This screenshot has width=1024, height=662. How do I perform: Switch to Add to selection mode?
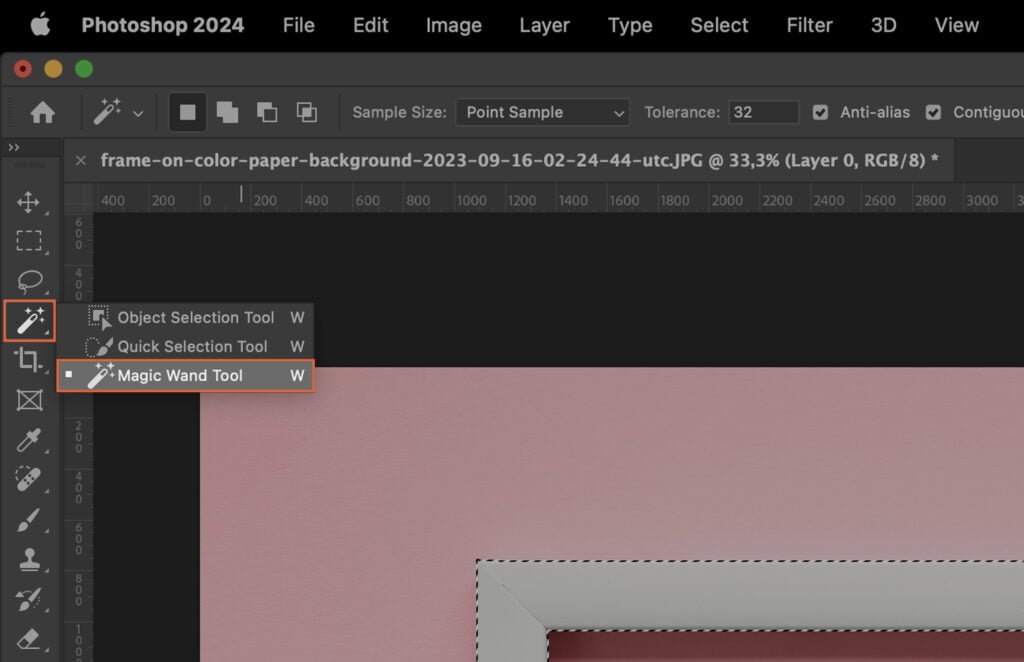coord(227,112)
